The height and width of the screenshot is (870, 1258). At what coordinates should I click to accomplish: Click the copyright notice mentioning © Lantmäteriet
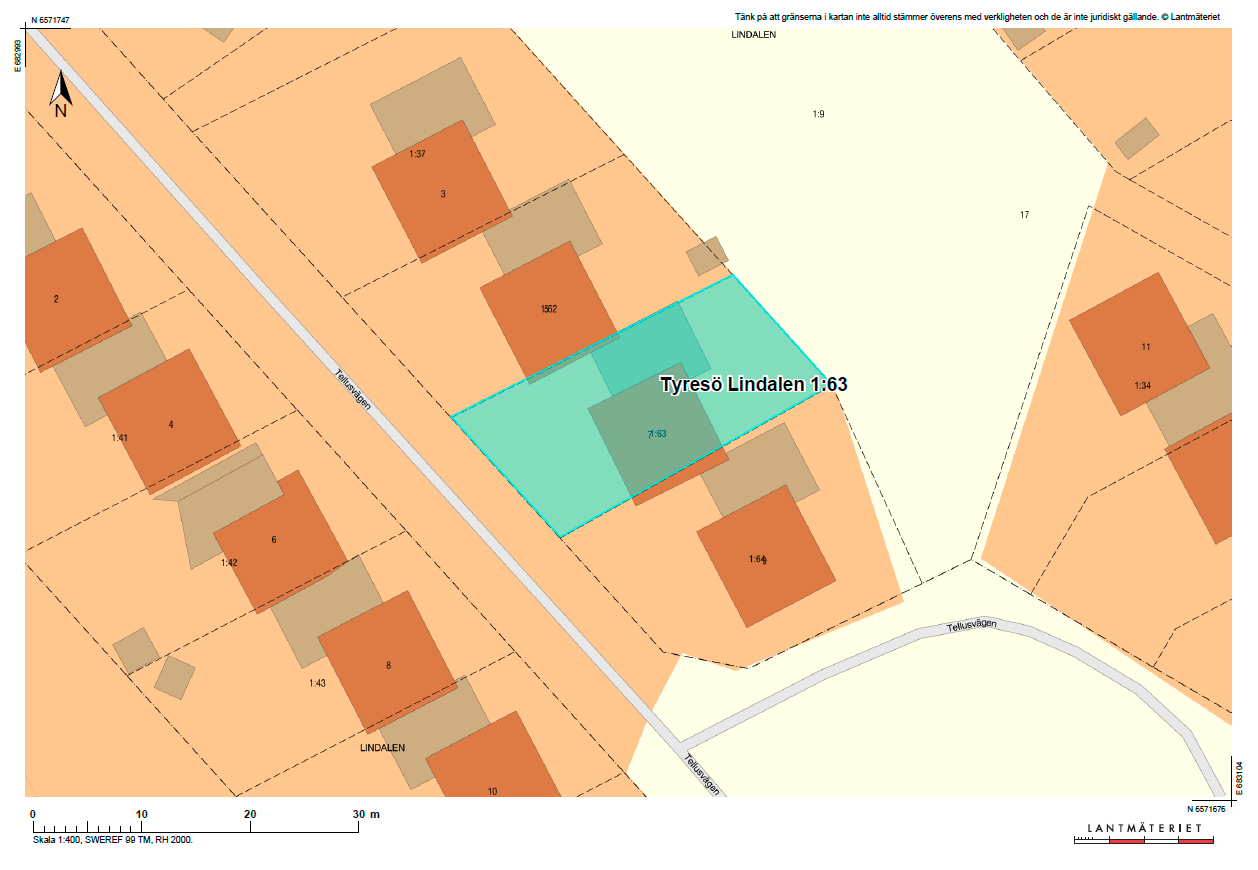coord(976,18)
